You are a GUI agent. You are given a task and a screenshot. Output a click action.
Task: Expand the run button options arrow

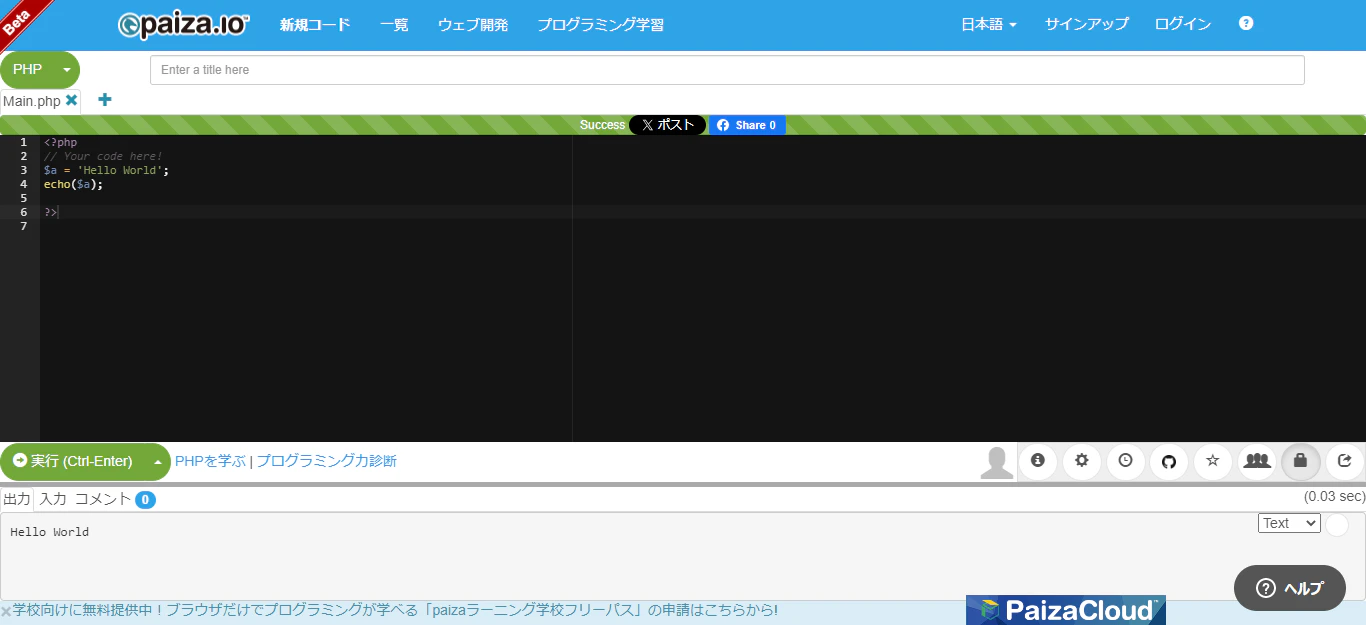point(157,462)
